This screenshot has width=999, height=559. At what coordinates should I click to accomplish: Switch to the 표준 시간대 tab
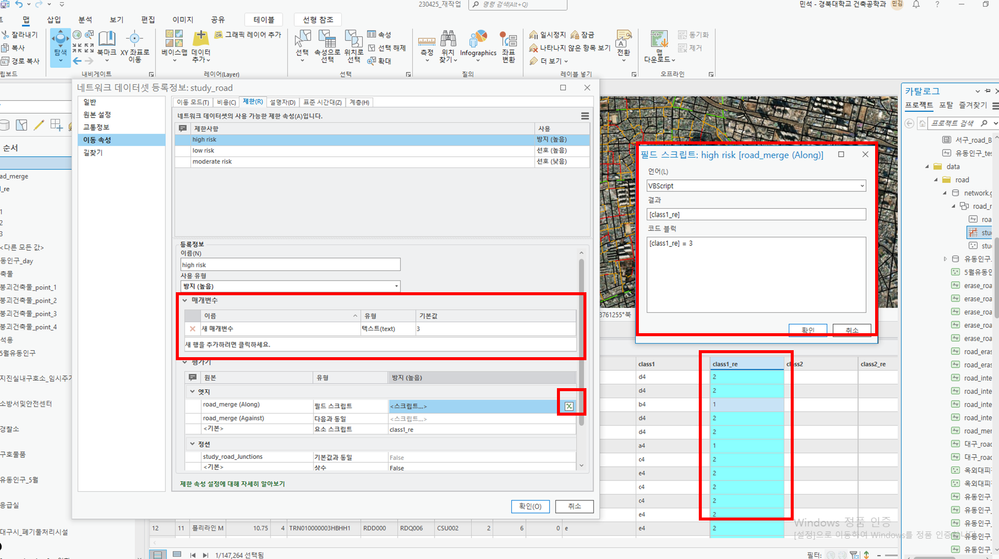point(322,102)
